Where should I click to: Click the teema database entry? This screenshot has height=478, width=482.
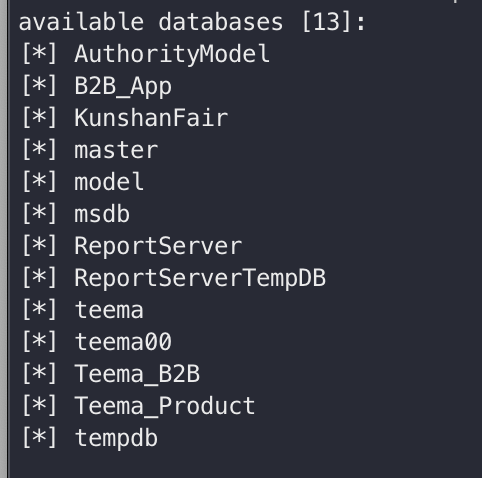(109, 310)
